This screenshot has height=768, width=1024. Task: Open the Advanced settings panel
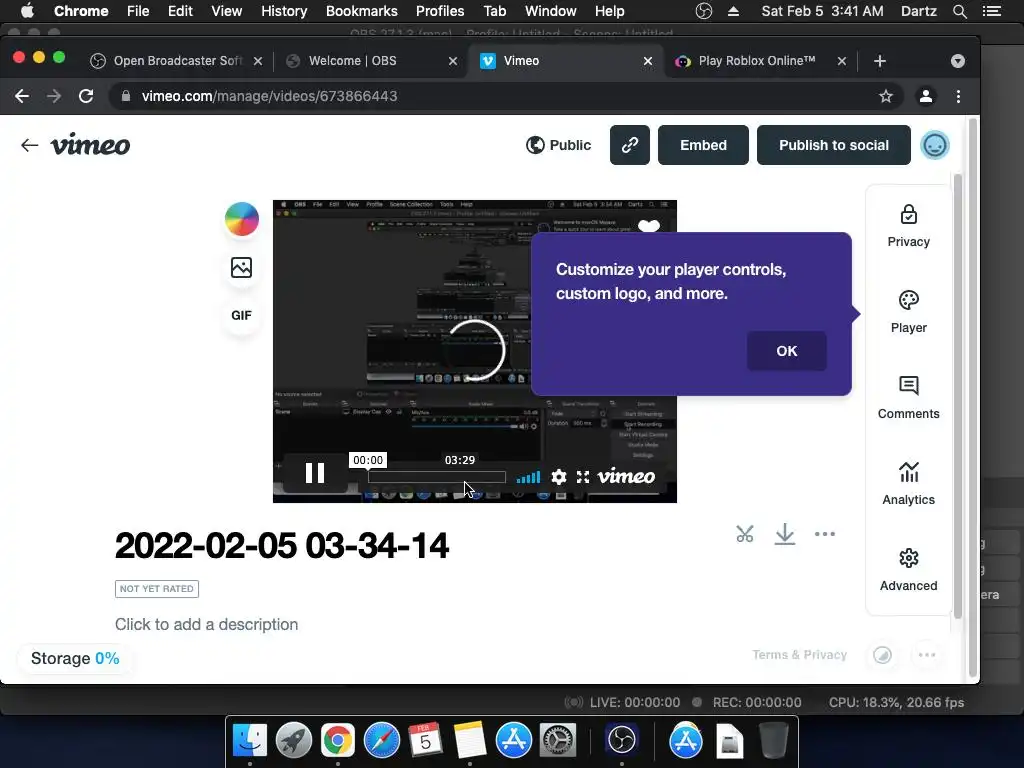pos(908,570)
